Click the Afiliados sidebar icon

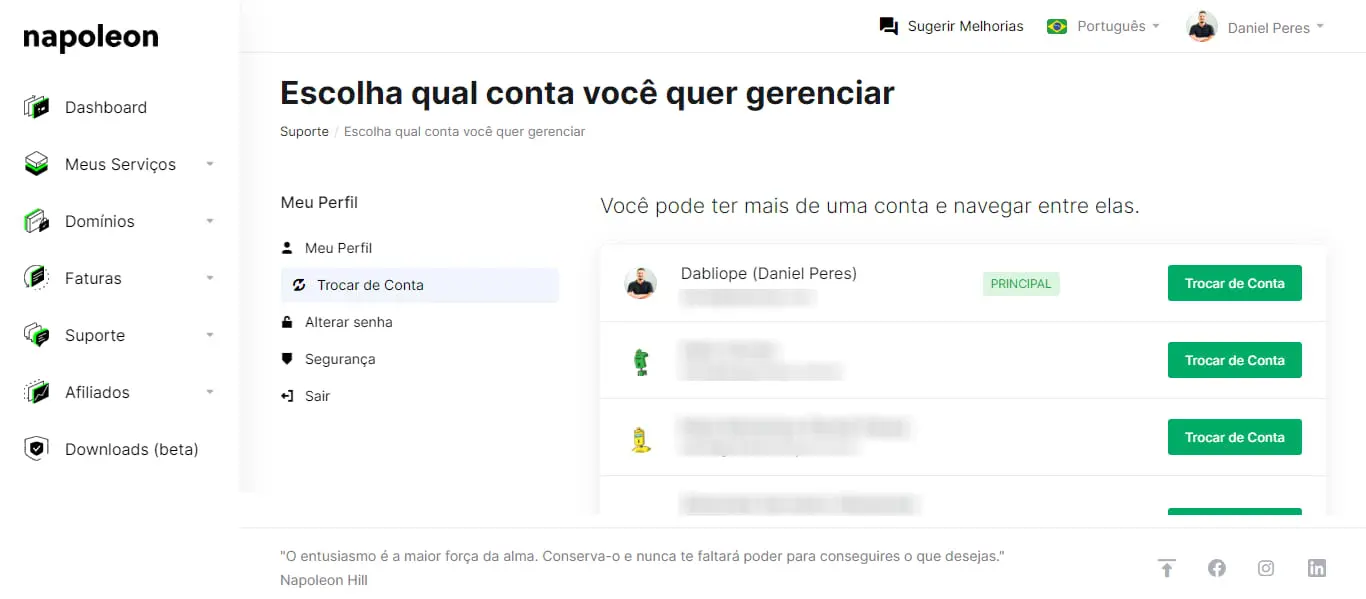(x=37, y=392)
